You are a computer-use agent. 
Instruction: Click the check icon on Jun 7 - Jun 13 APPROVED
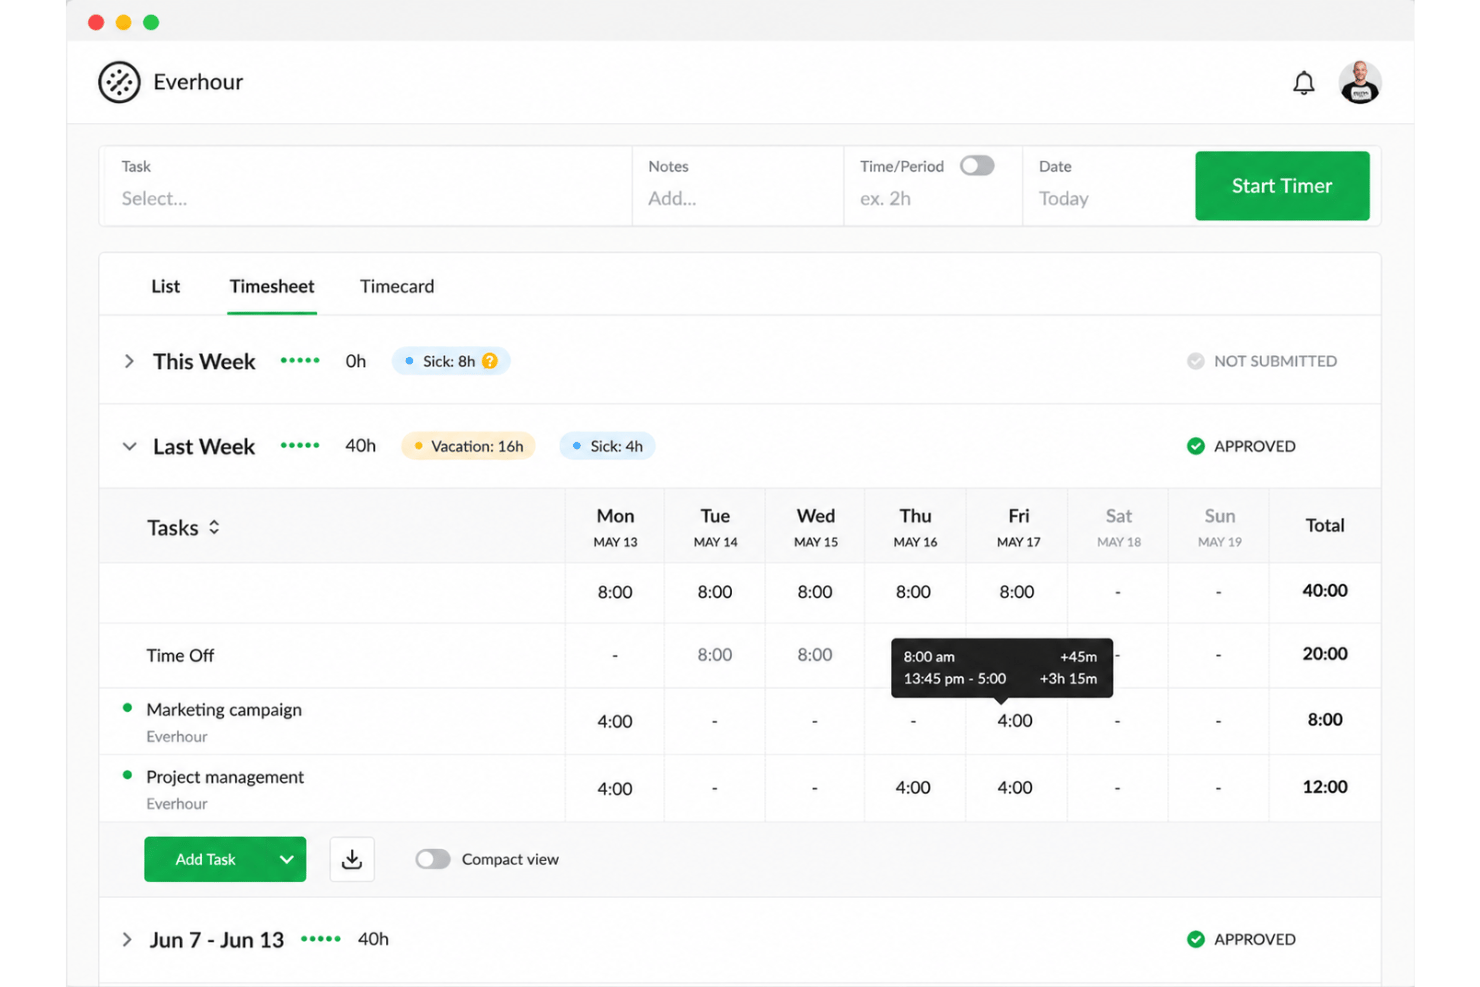pos(1195,939)
